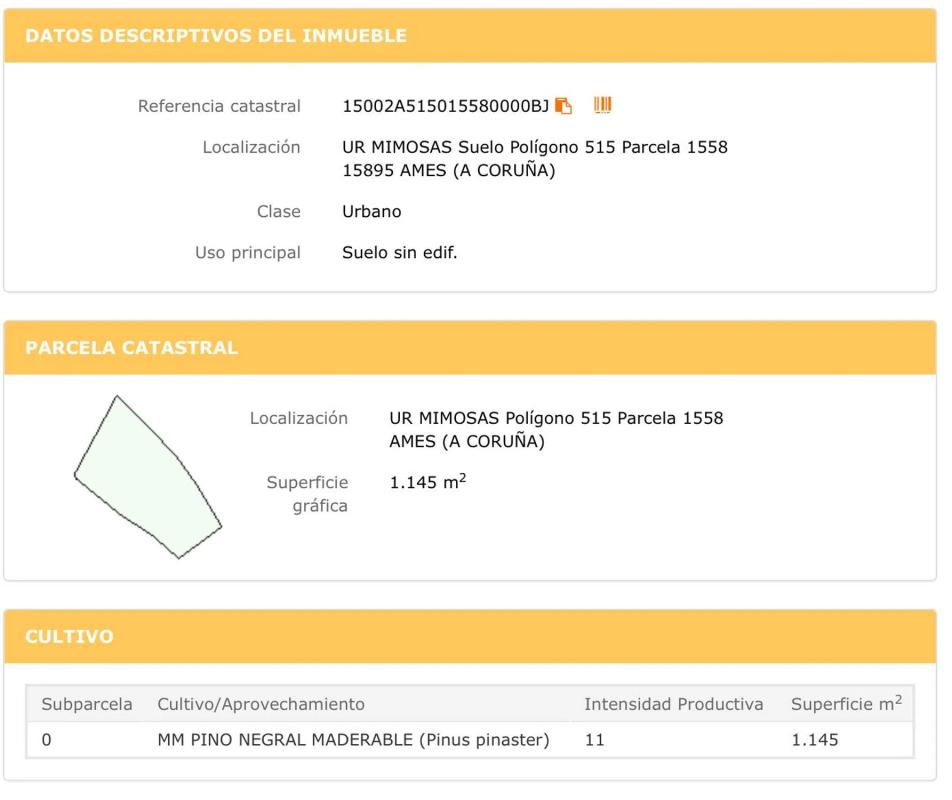The width and height of the screenshot is (952, 800).
Task: Click the Uso principal value Suelo sin edif.
Action: pos(400,253)
